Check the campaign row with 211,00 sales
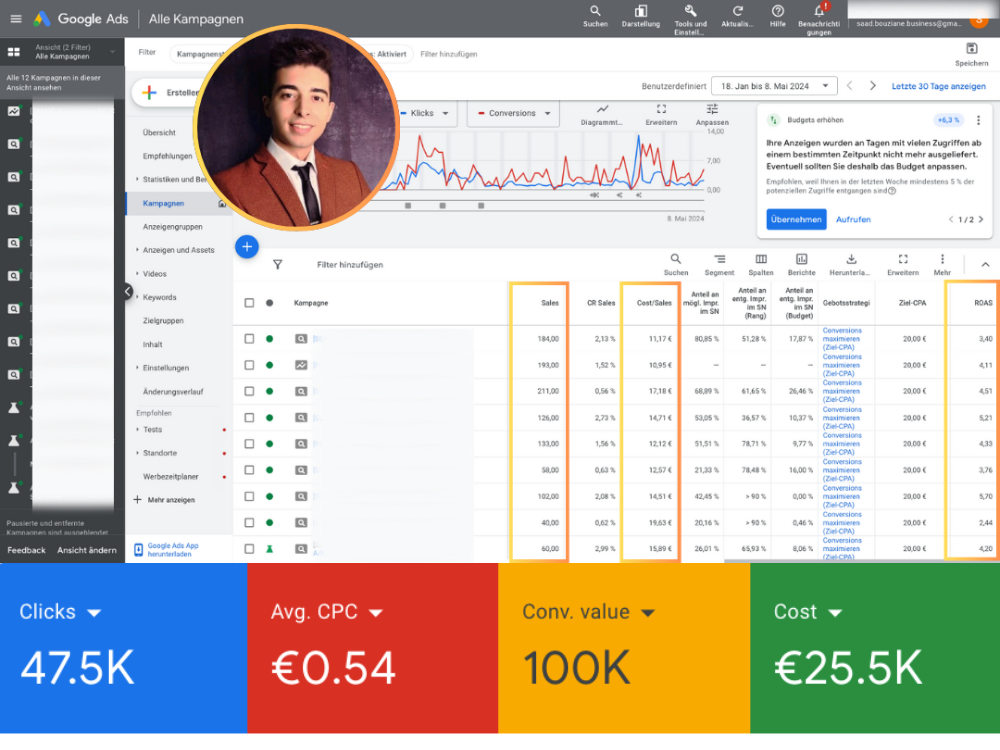 pos(249,391)
